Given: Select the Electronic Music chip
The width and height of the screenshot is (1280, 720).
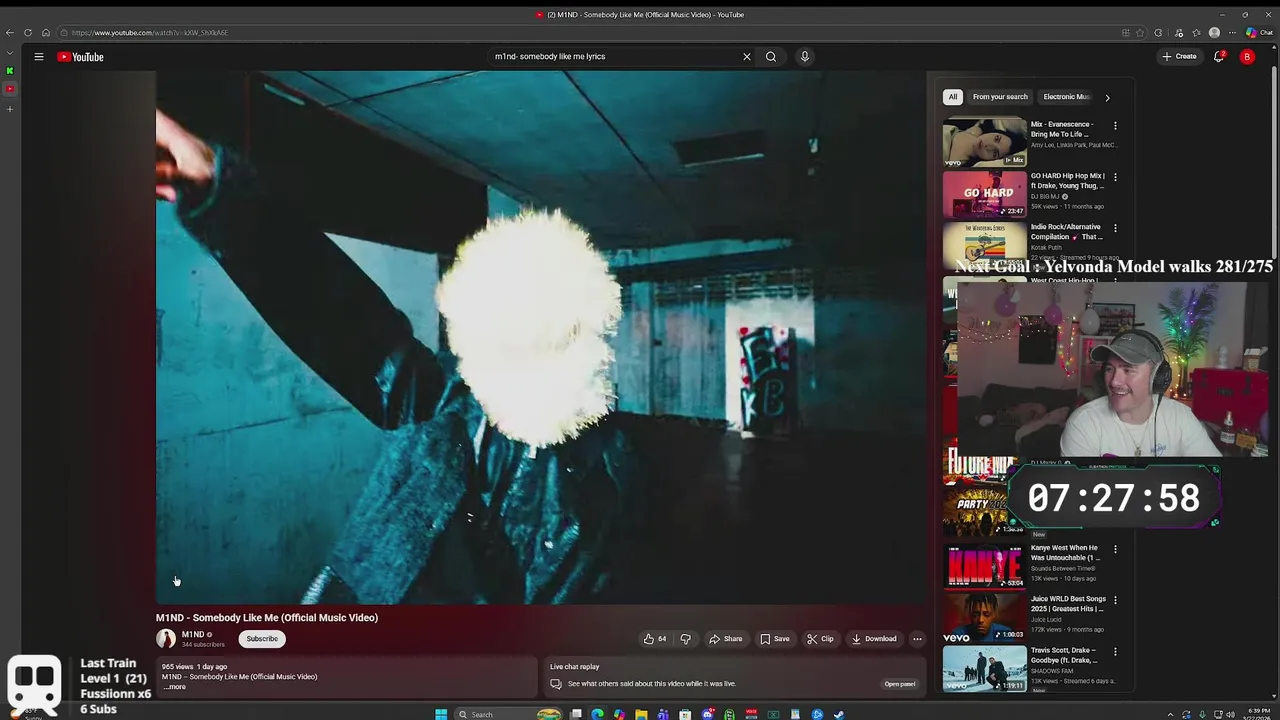Looking at the screenshot, I should (1066, 97).
